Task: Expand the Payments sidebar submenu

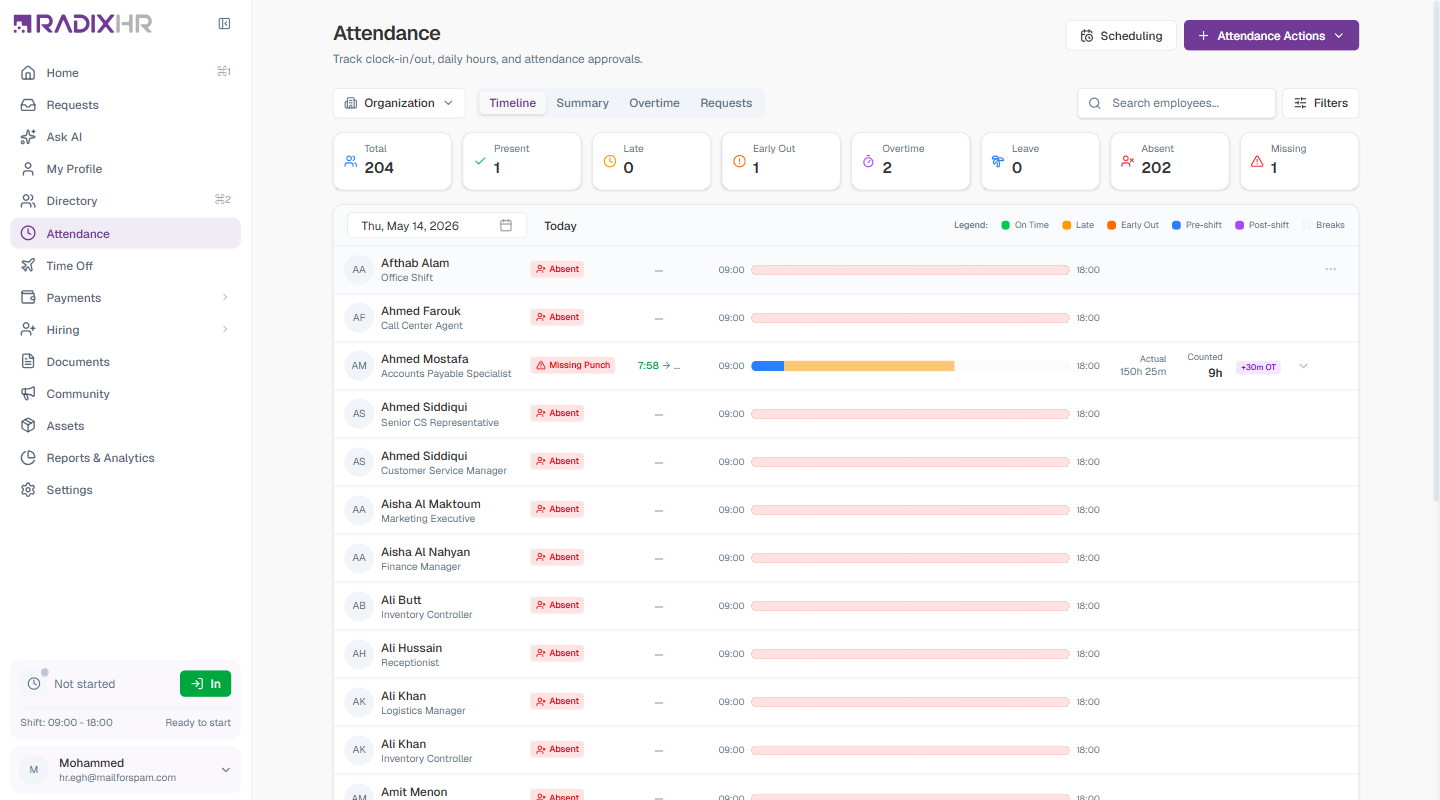Action: point(225,298)
